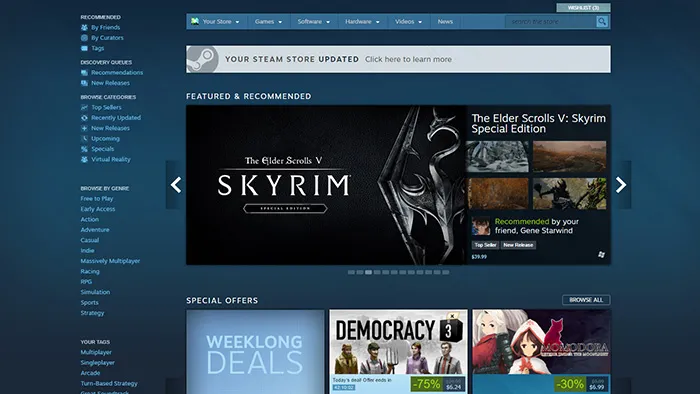
Task: Click the Top Sellers chart icon
Action: pyautogui.click(x=84, y=107)
